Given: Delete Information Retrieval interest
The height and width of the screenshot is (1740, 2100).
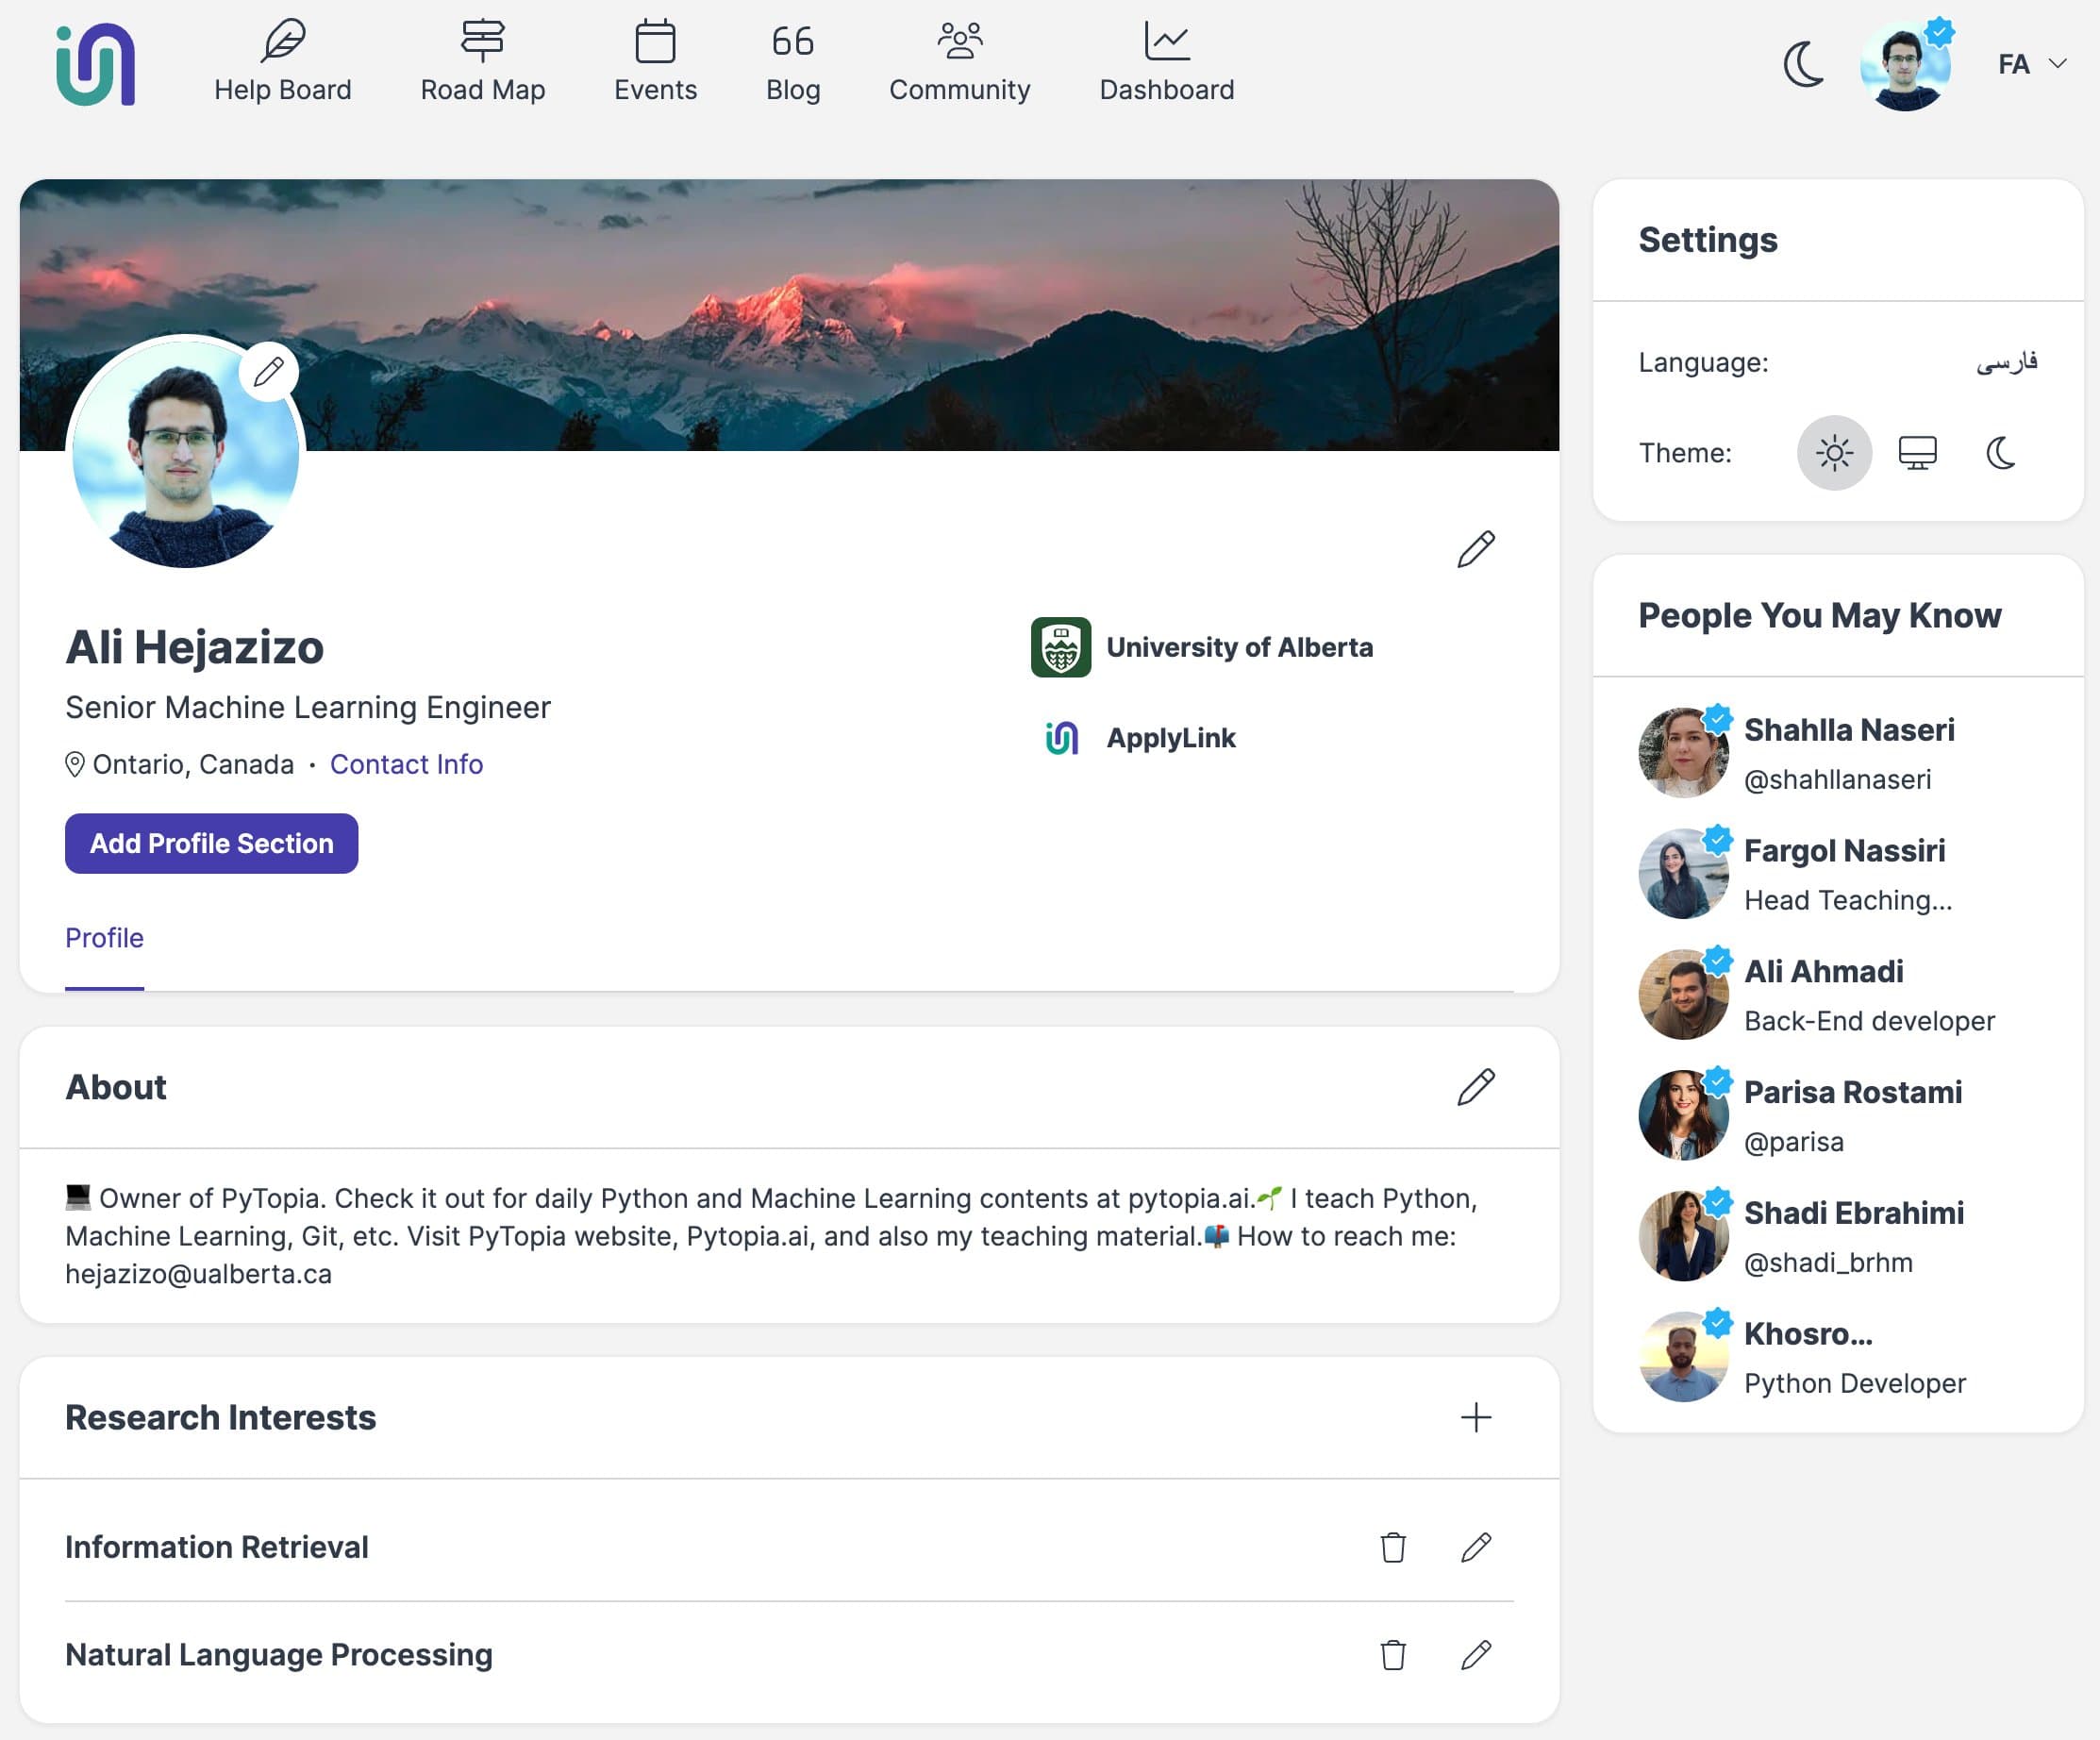Looking at the screenshot, I should point(1393,1547).
